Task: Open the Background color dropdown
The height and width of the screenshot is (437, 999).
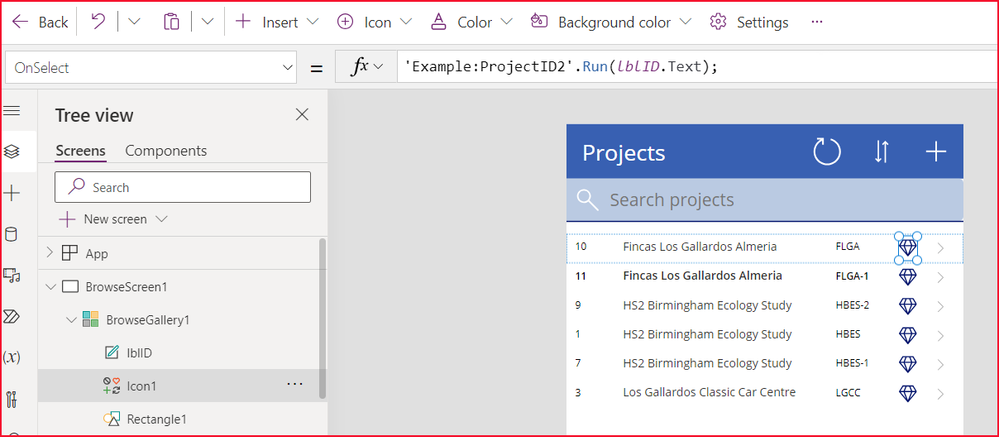Action: 610,22
